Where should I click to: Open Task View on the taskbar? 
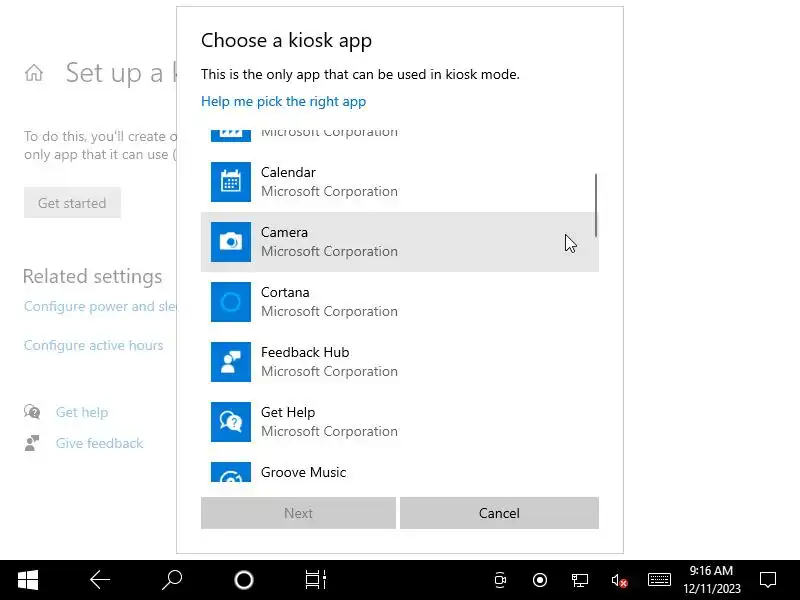[x=316, y=580]
